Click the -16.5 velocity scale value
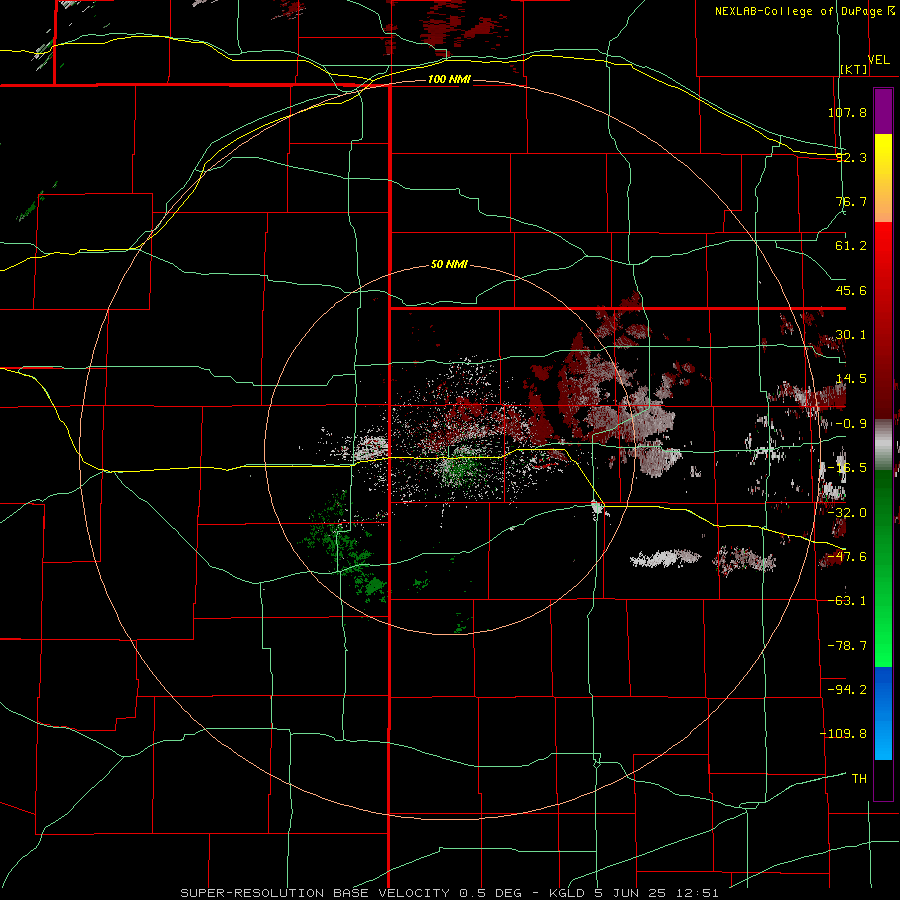This screenshot has height=900, width=900. 847,468
